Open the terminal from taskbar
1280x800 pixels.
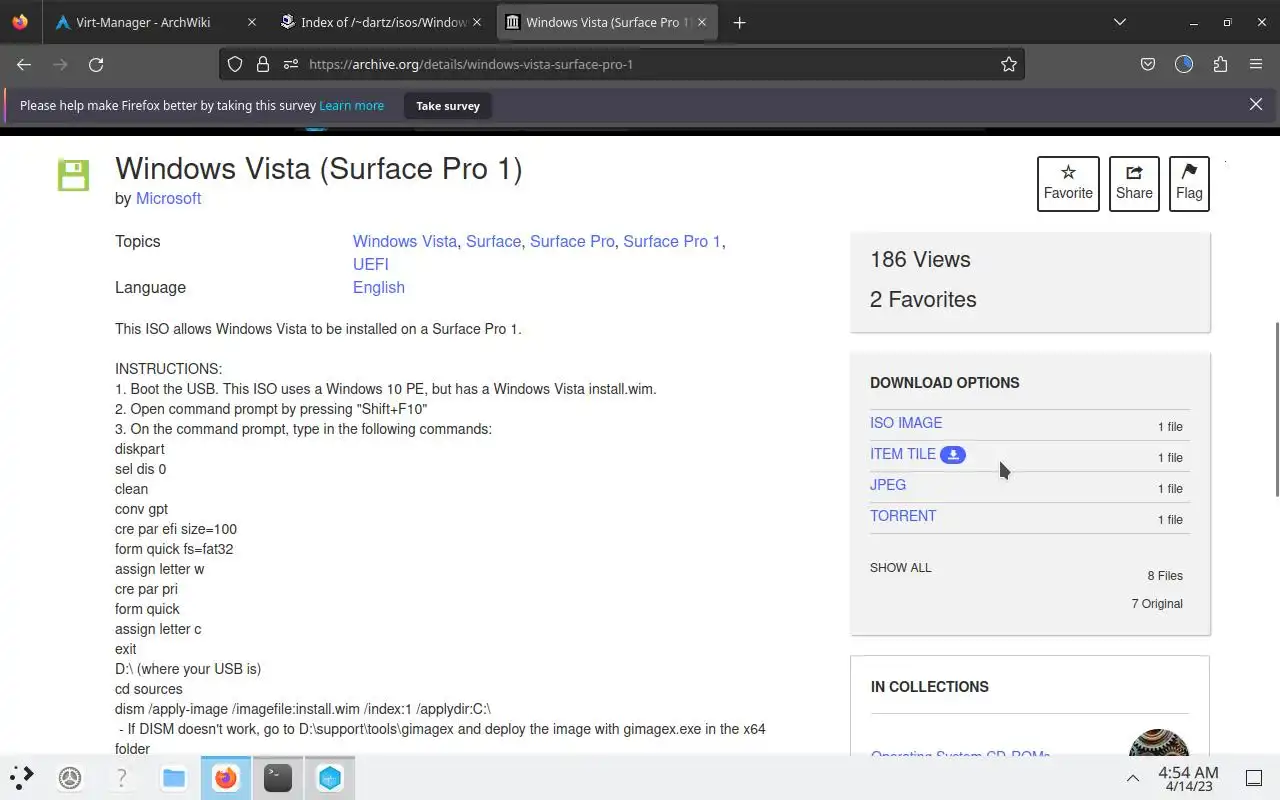click(278, 777)
